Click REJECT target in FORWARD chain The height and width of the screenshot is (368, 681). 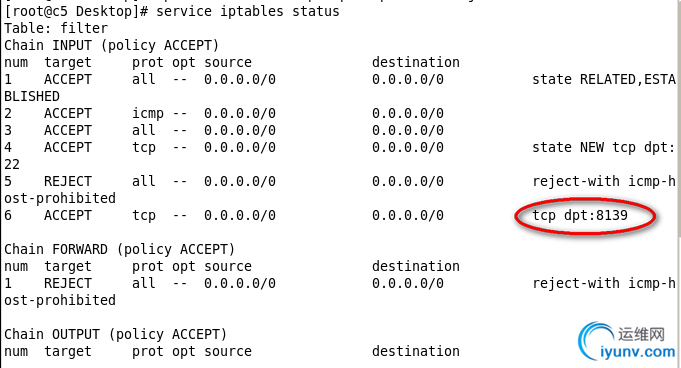68,283
